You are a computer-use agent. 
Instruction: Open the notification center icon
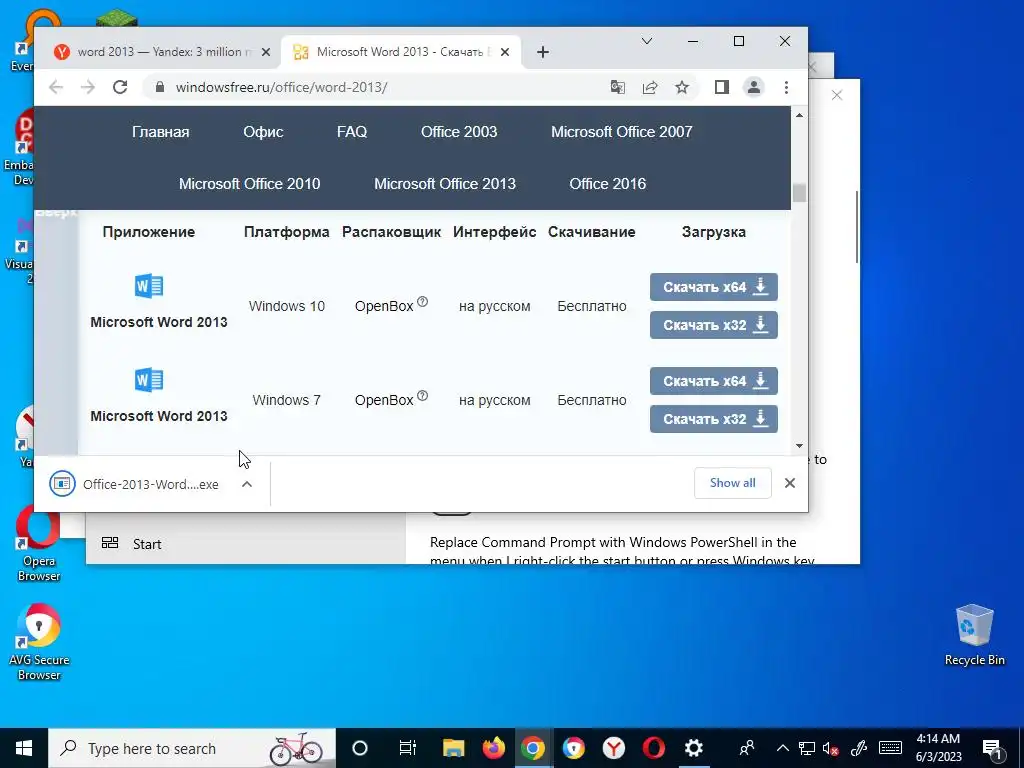(992, 748)
